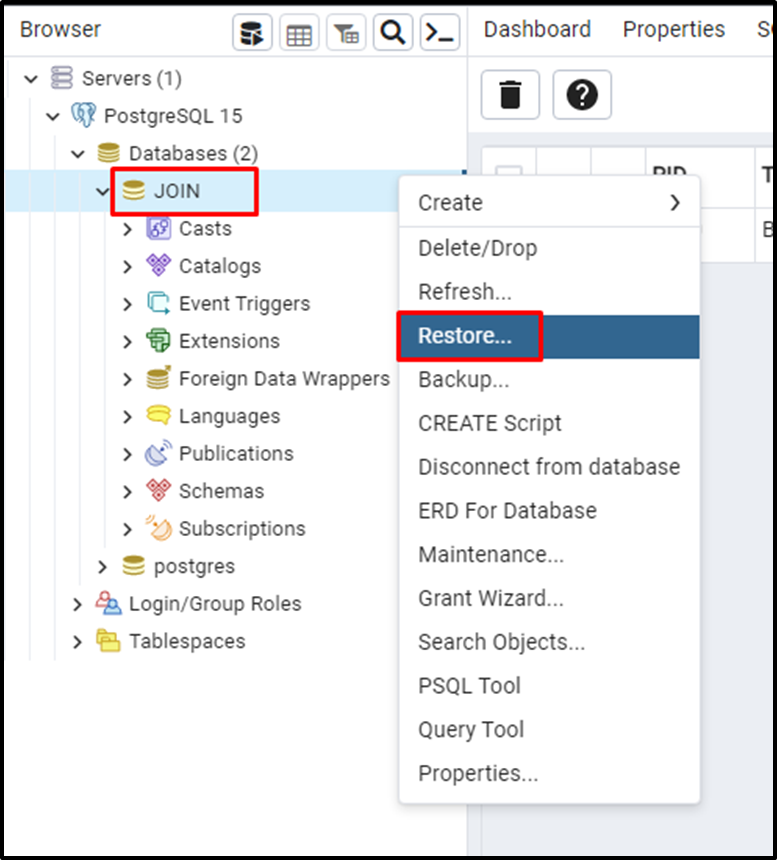The height and width of the screenshot is (860, 777).
Task: Click the trash delete button
Action: click(x=510, y=94)
